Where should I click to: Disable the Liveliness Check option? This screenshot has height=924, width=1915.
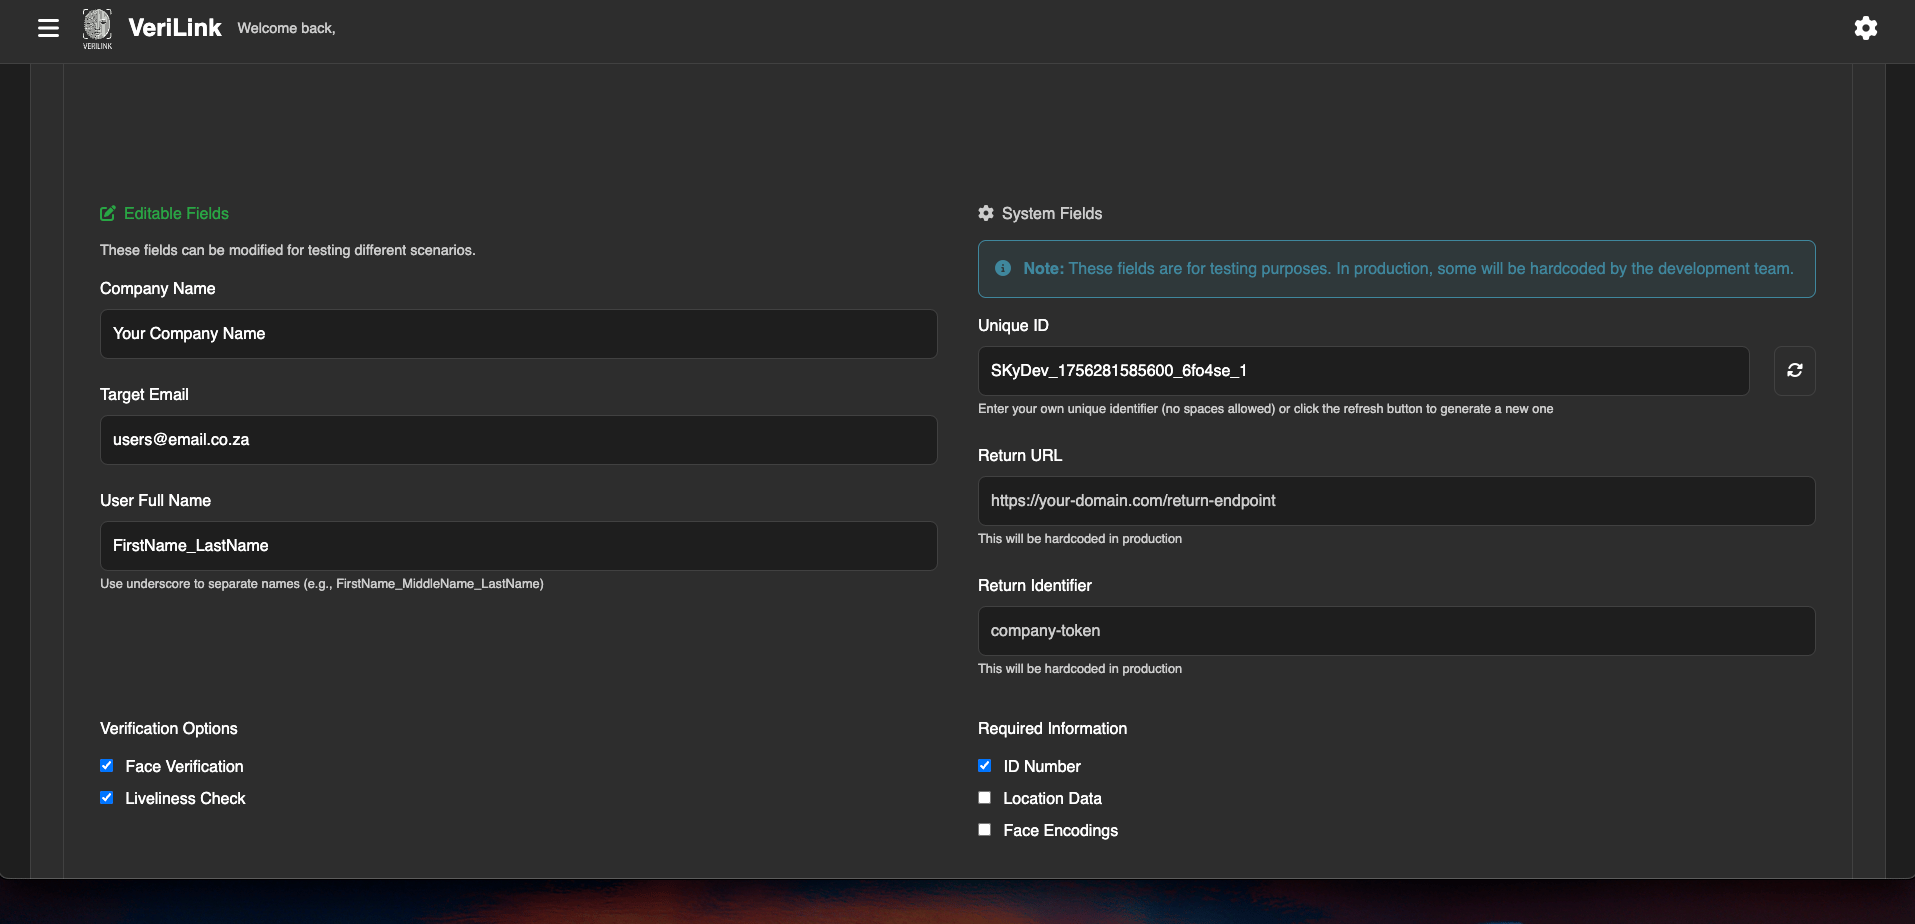[107, 798]
